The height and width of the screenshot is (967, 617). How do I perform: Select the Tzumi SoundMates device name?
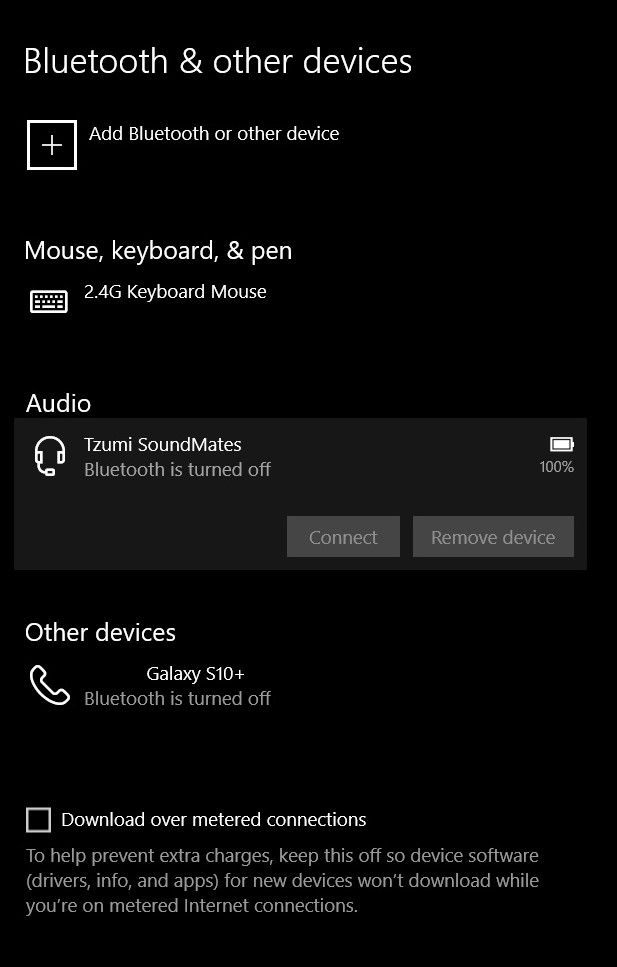[x=163, y=445]
